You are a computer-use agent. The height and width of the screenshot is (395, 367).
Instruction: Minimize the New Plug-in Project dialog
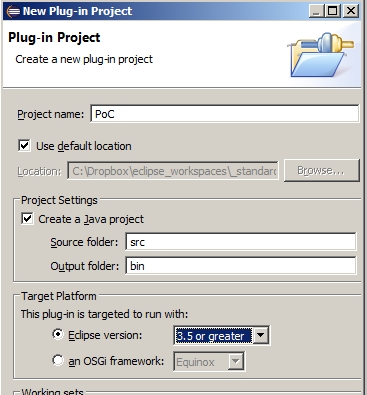tap(316, 11)
